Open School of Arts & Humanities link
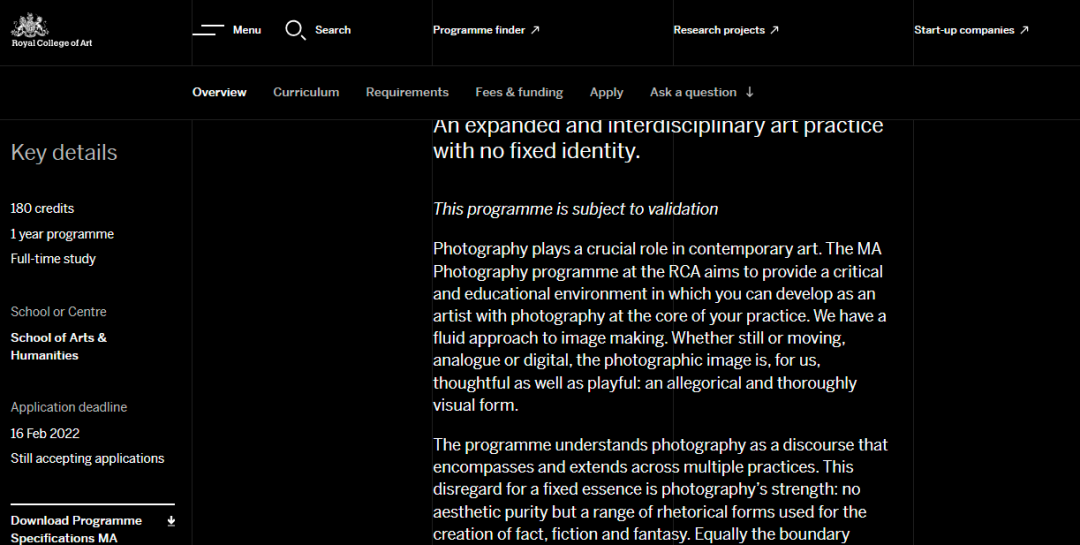1080x545 pixels. (59, 347)
